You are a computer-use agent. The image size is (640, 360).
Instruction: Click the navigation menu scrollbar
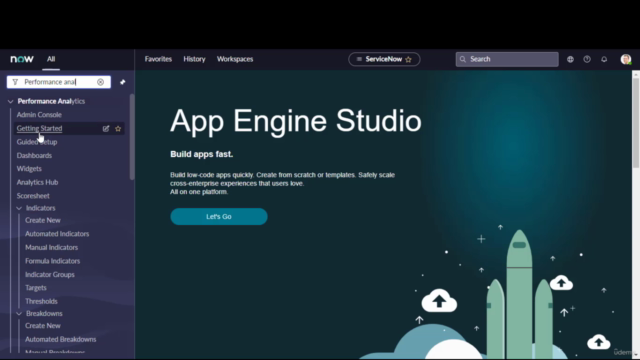132,137
